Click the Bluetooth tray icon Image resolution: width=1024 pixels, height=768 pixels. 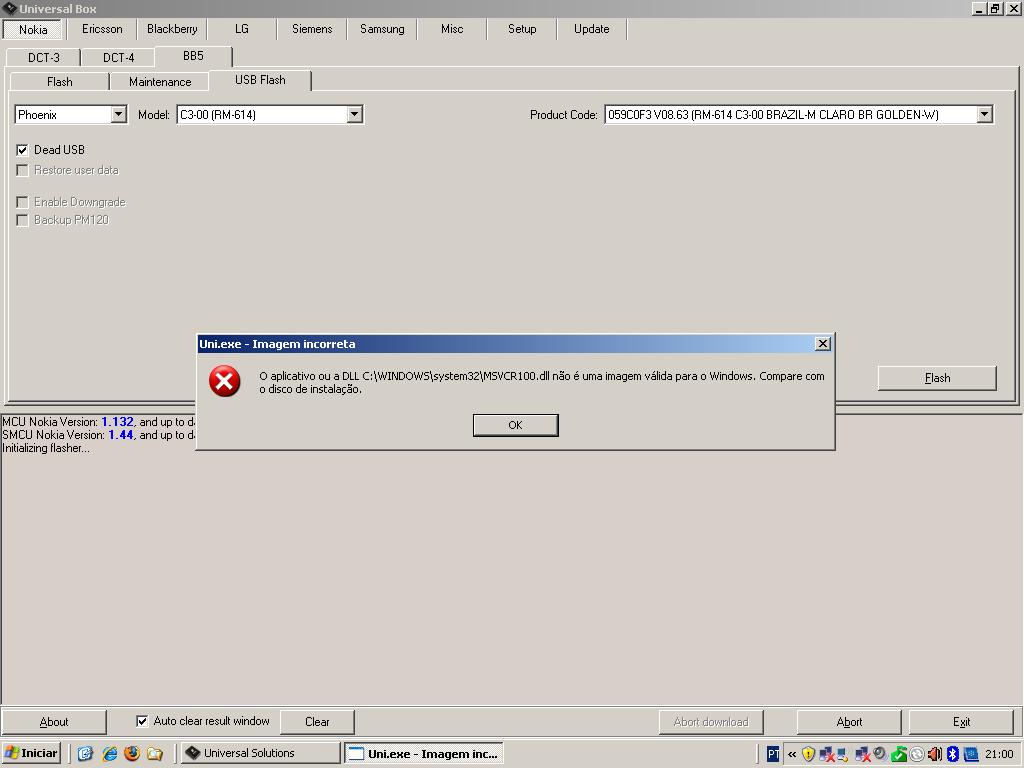click(953, 754)
